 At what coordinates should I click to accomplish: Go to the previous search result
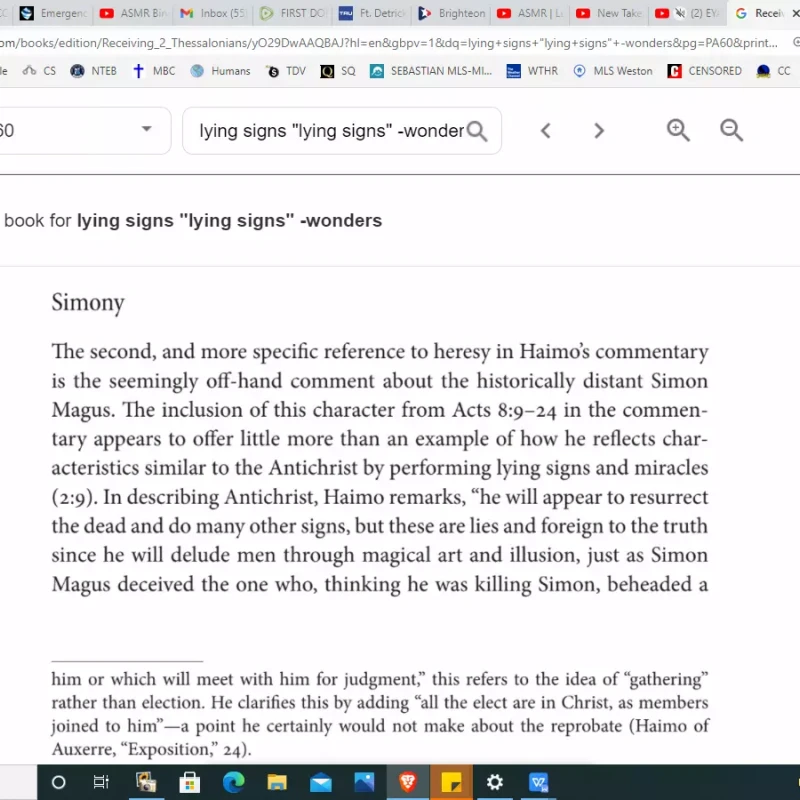coord(546,131)
